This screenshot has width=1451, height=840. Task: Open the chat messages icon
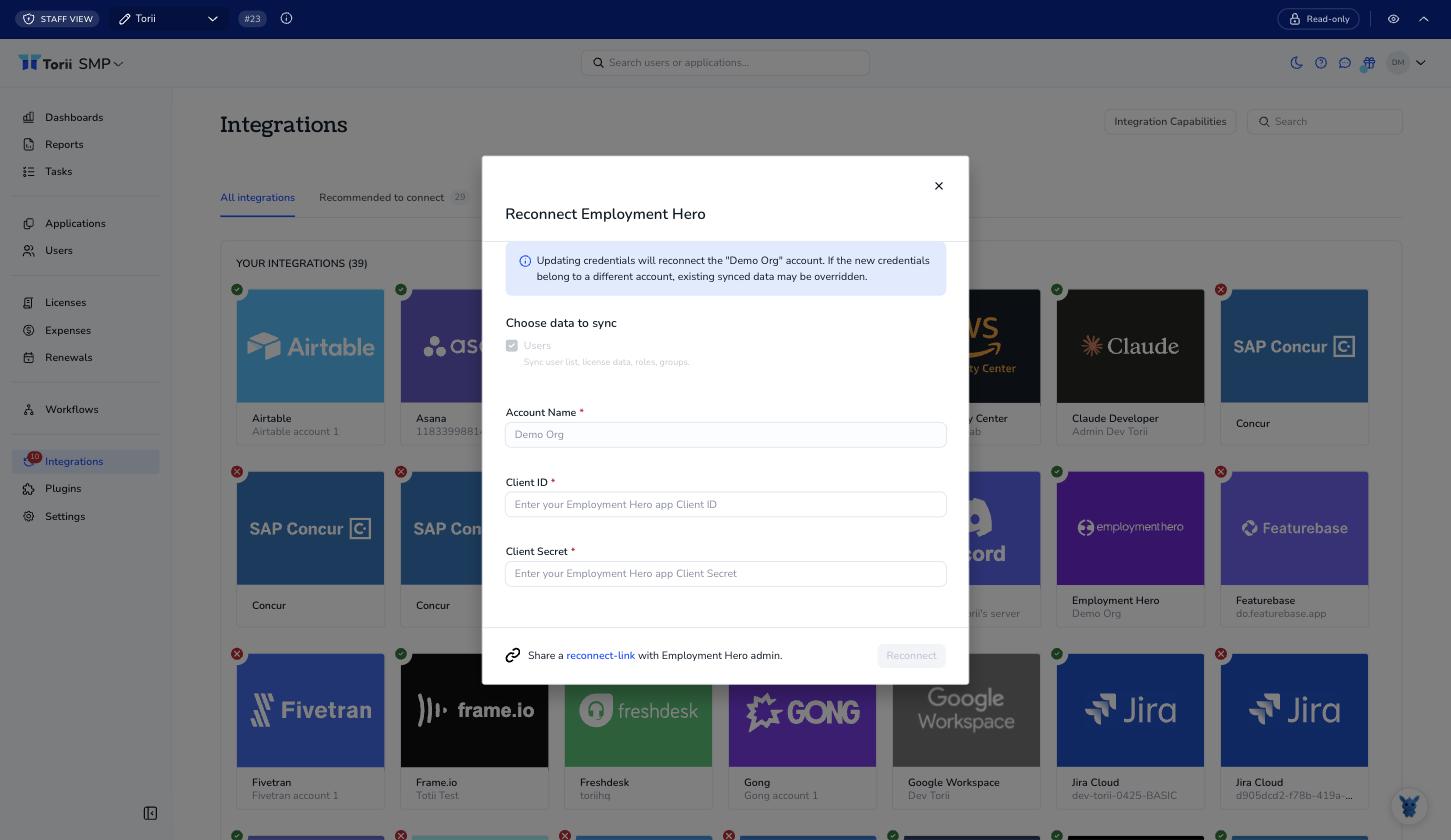pyautogui.click(x=1345, y=63)
